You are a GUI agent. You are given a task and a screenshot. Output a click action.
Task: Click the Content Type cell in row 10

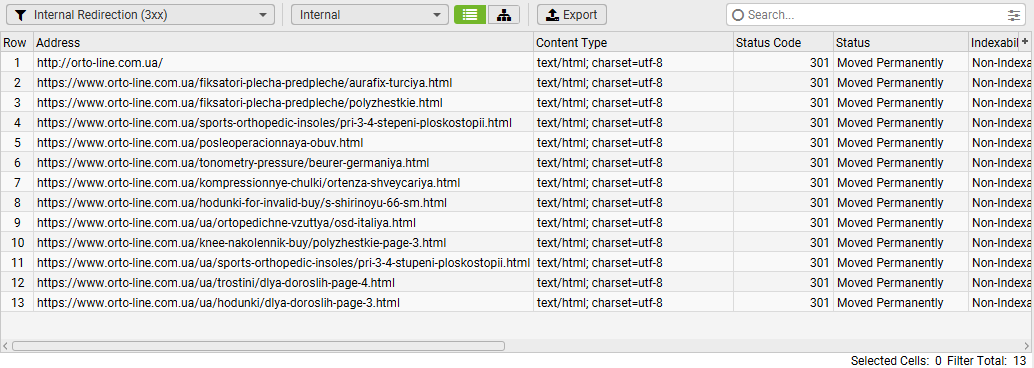[633, 242]
